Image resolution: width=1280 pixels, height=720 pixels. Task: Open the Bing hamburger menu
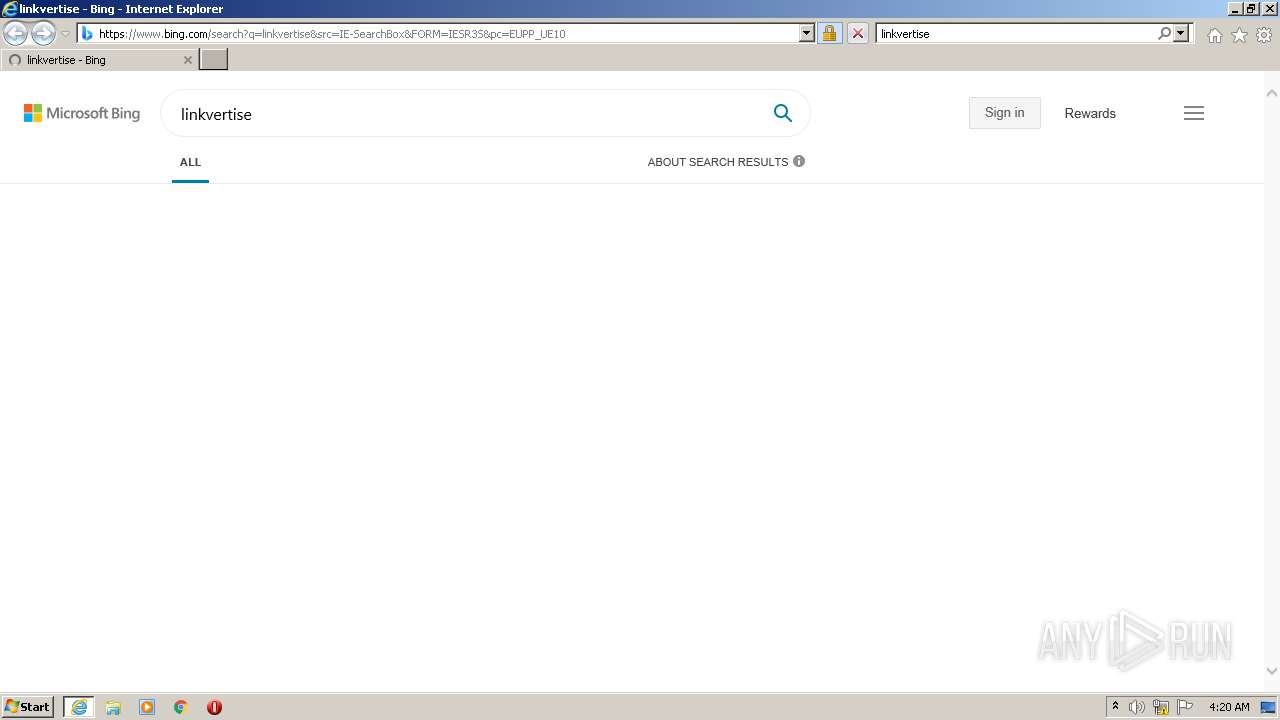(1194, 113)
